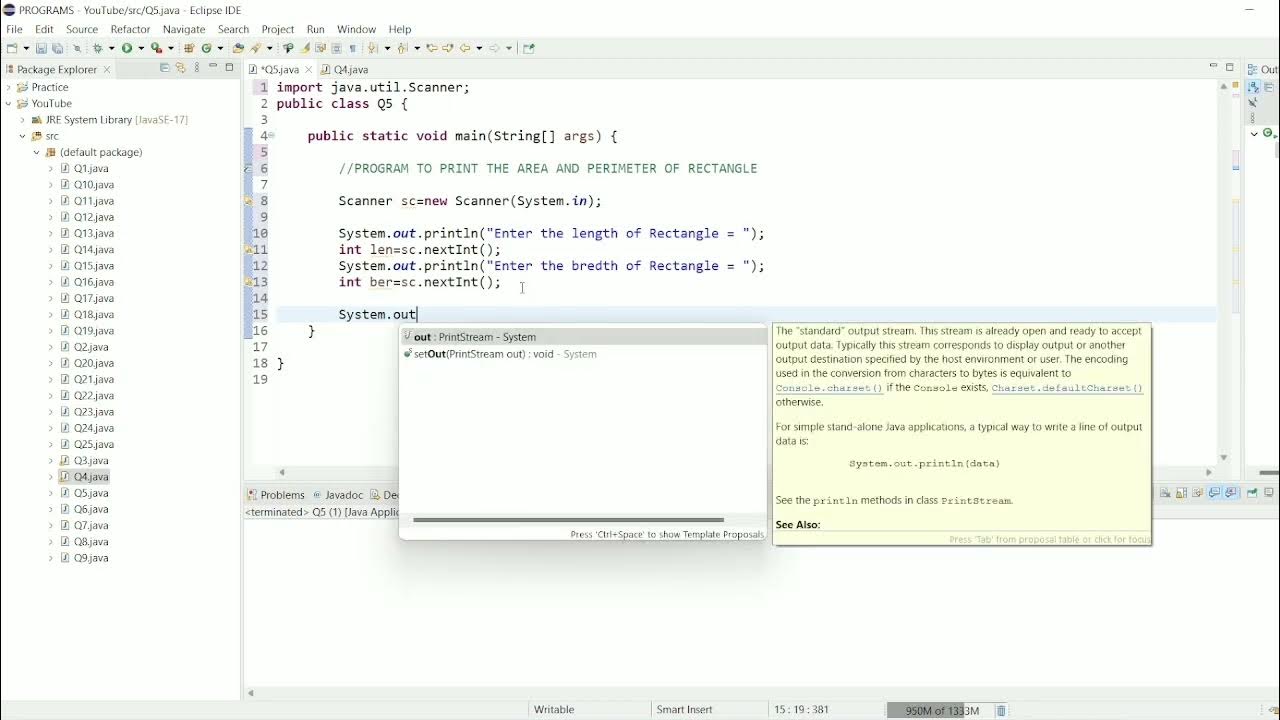Click the heap status memory bar
Screen dimensions: 1280x720
pos(940,710)
